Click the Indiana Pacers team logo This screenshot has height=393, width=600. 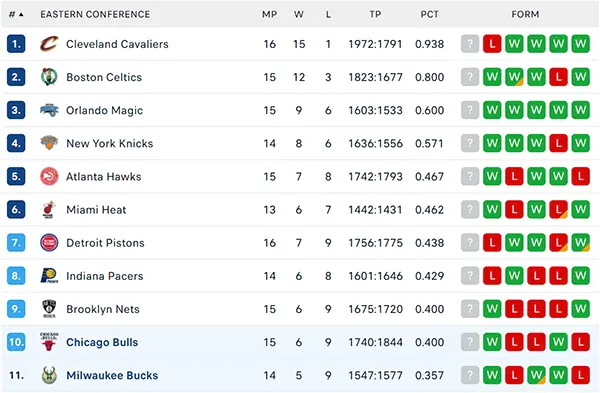pos(49,276)
